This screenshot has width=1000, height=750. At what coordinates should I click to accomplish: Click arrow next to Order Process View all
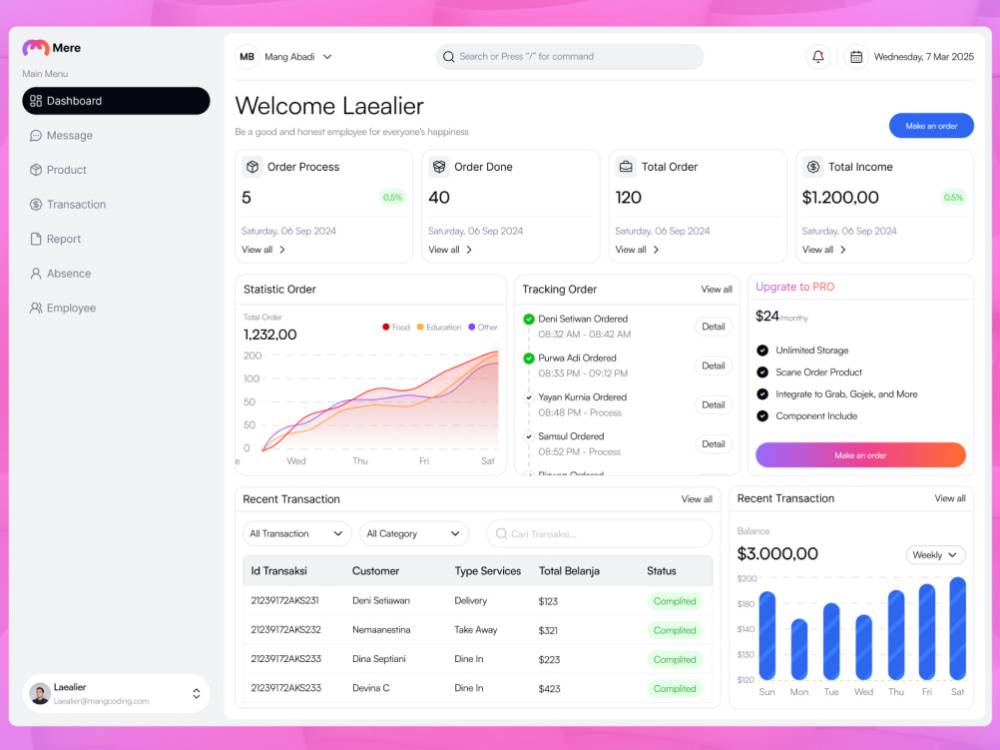(282, 250)
